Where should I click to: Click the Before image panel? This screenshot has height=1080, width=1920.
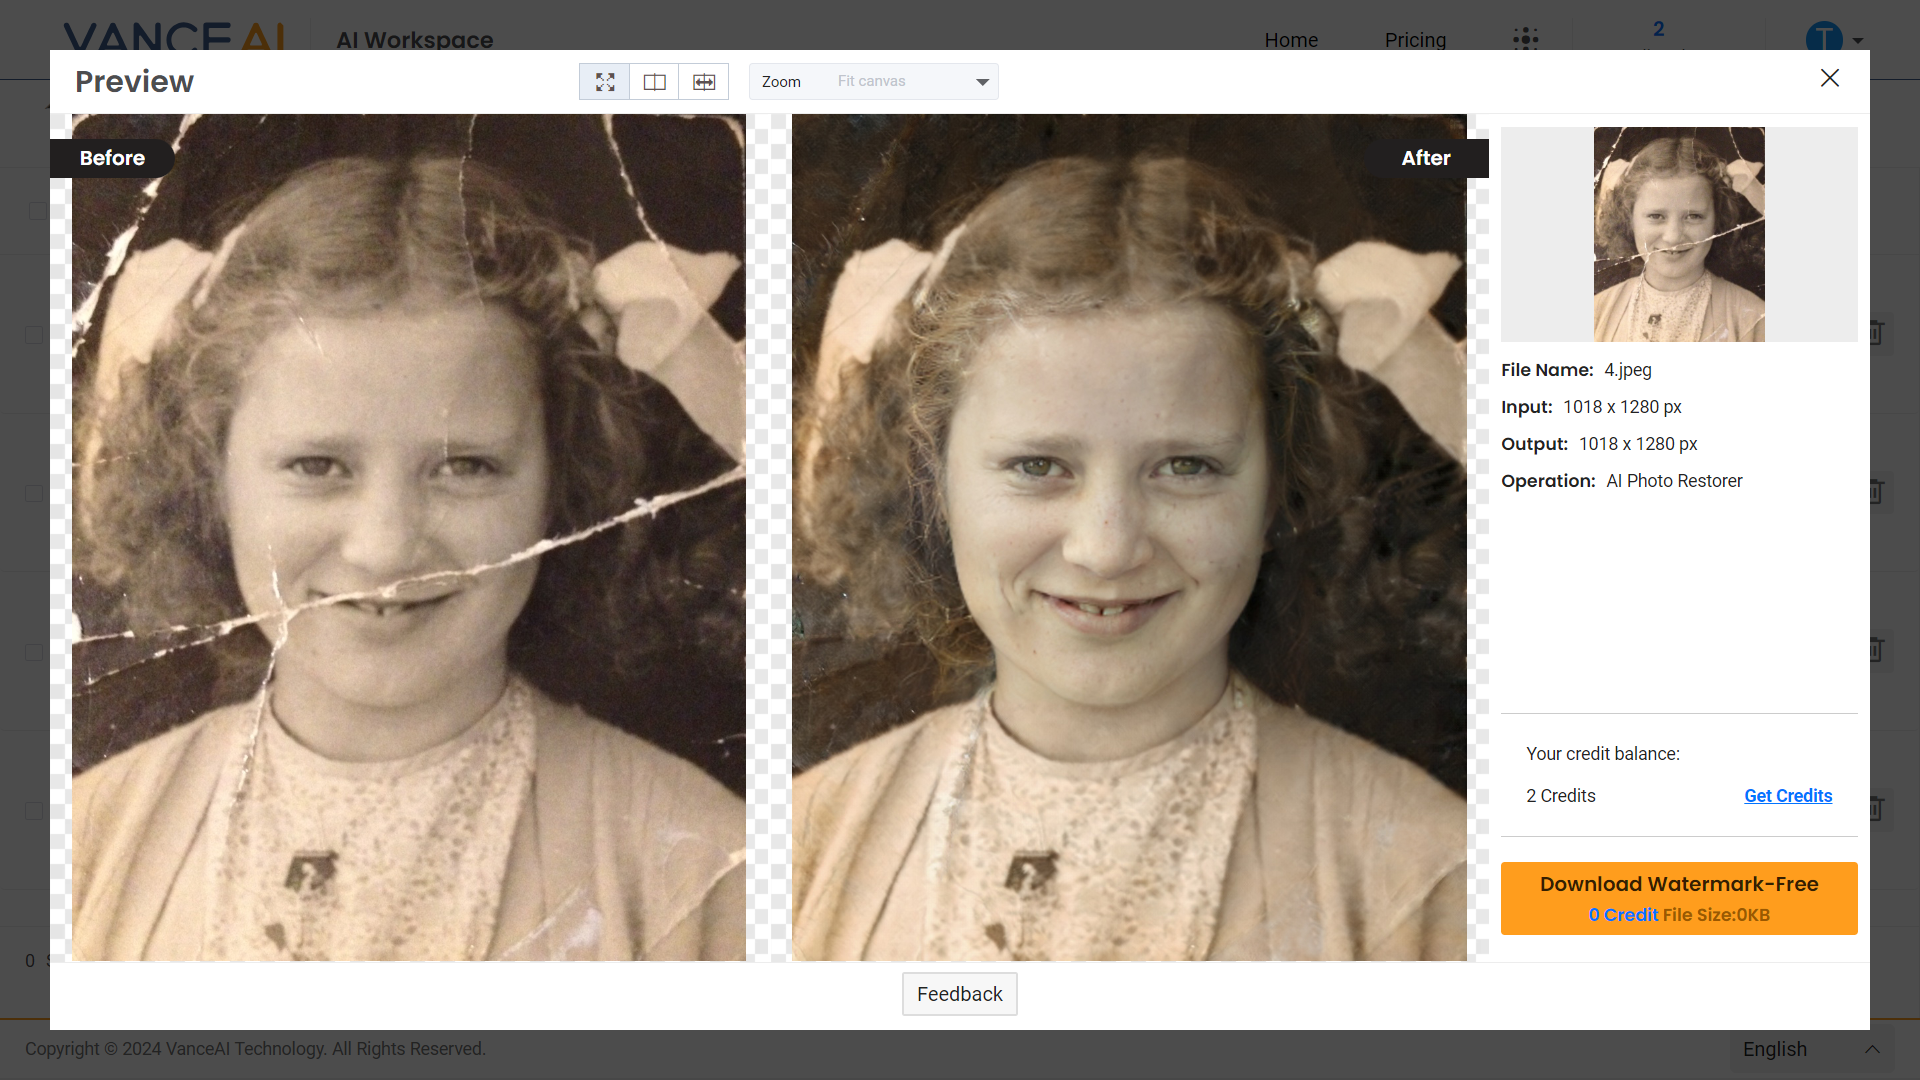409,538
